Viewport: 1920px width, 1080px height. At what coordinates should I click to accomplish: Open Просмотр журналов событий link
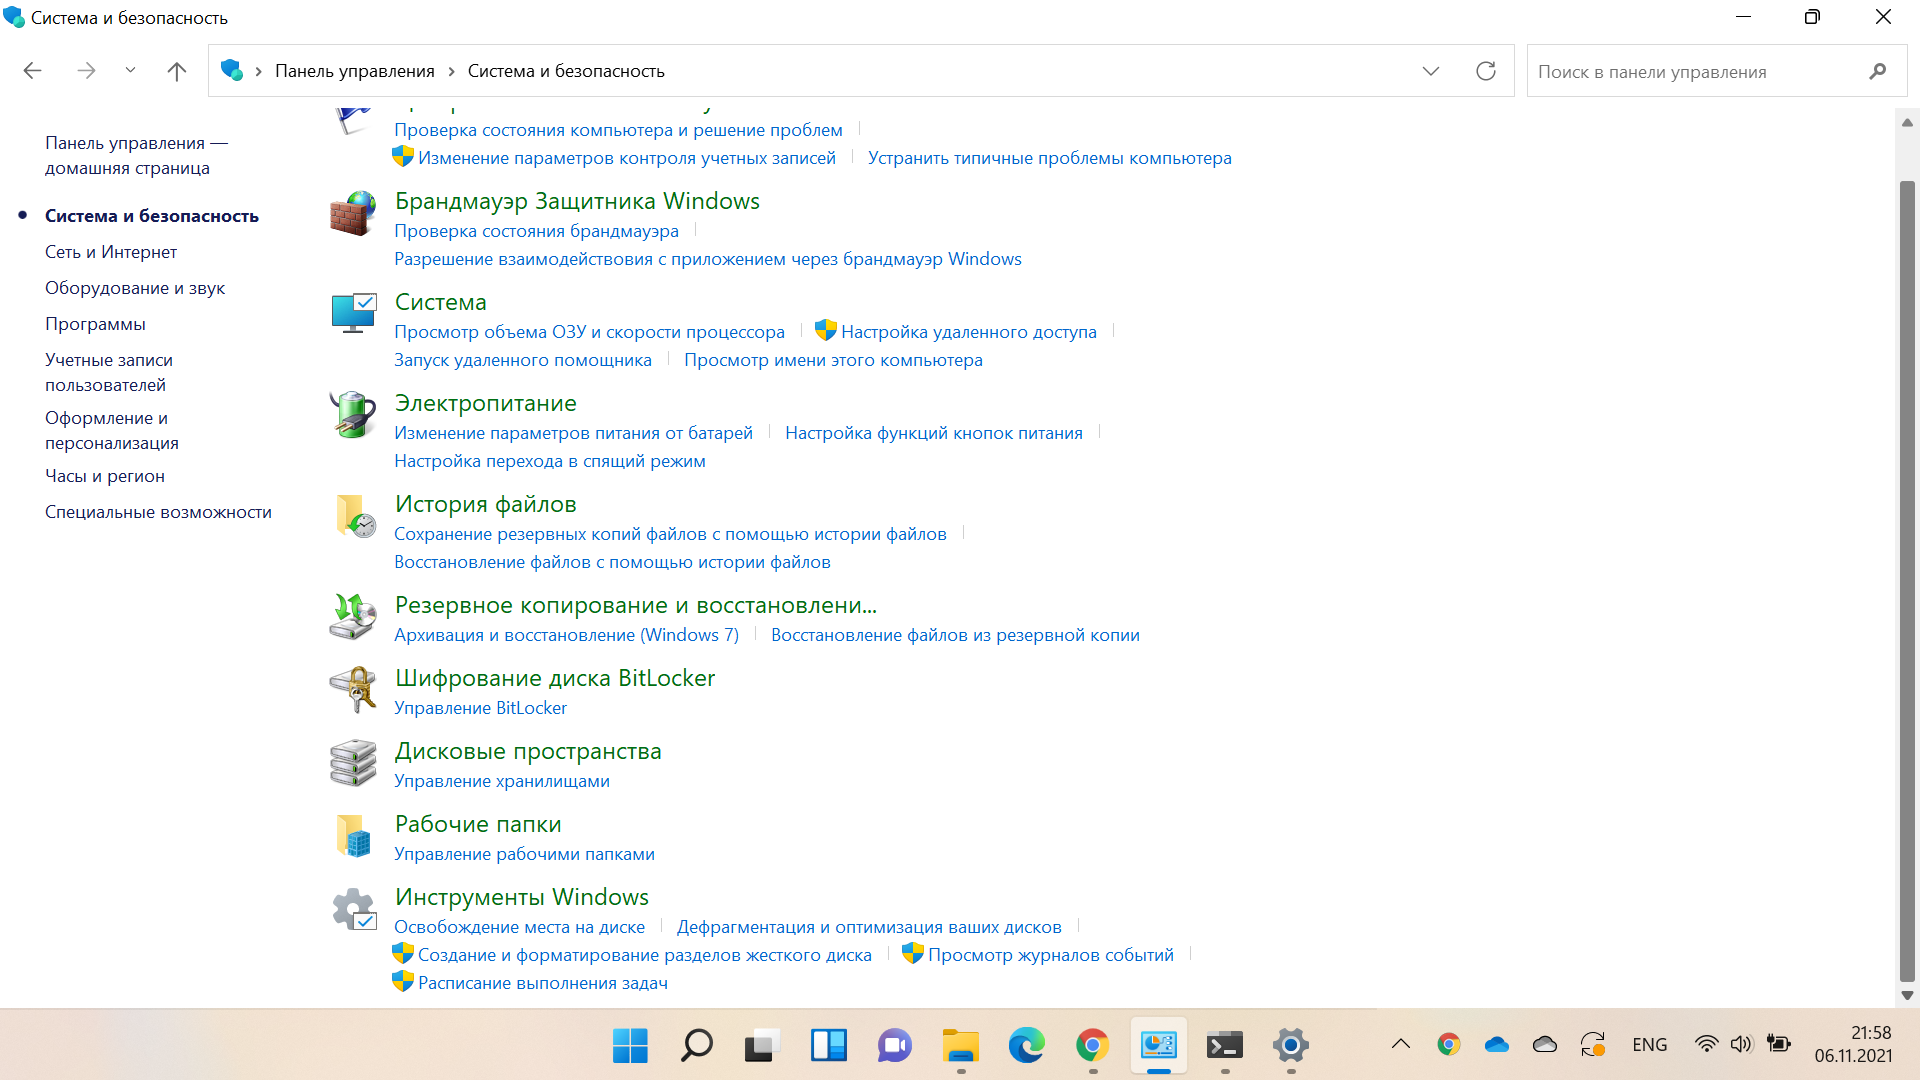pos(1050,955)
